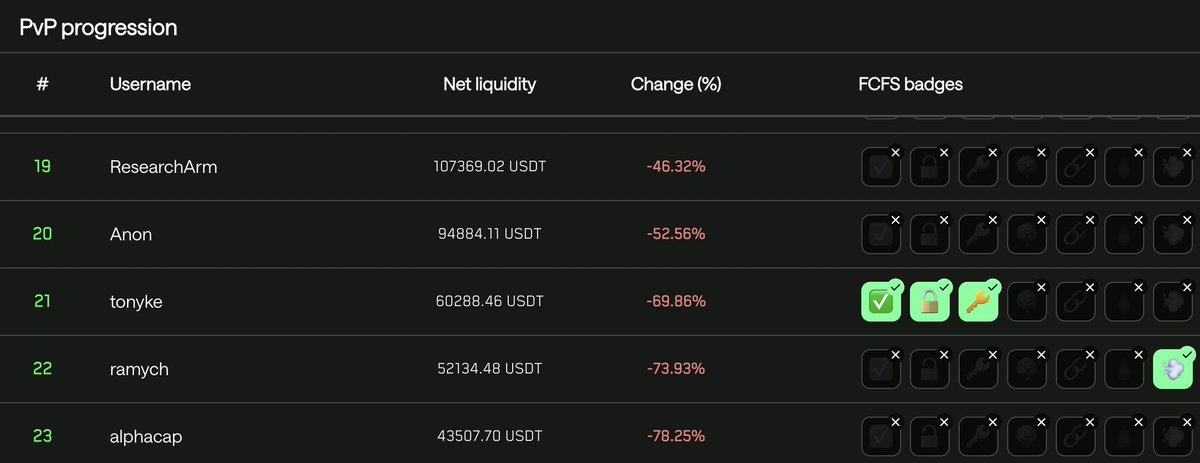Sort by the Net liquidity column header
Screen dimensions: 1200x463
click(489, 84)
